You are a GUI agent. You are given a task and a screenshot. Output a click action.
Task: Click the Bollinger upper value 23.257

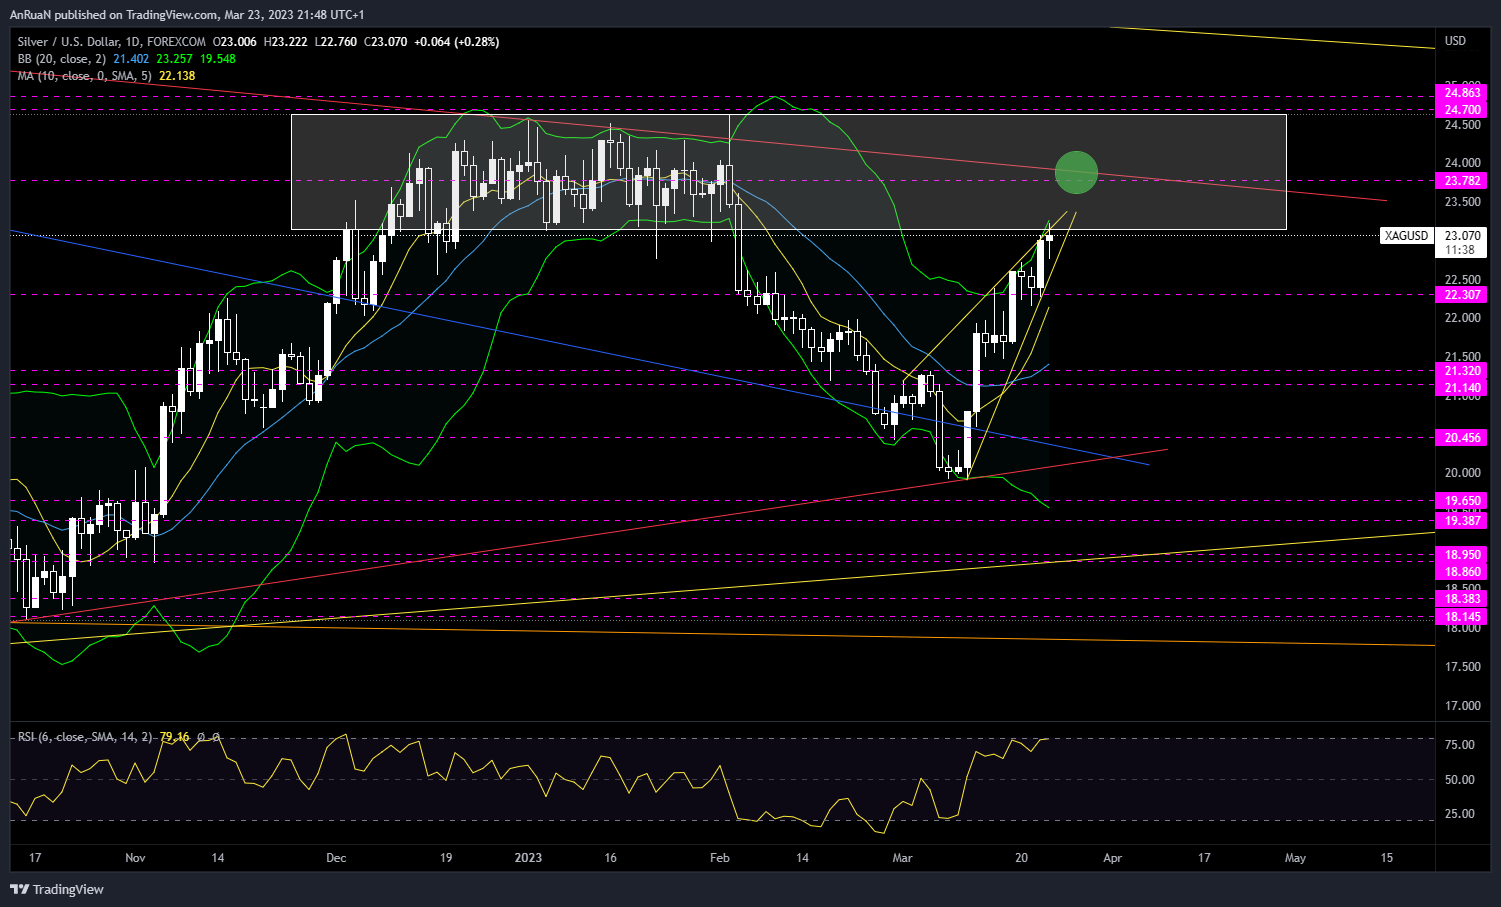[x=175, y=59]
